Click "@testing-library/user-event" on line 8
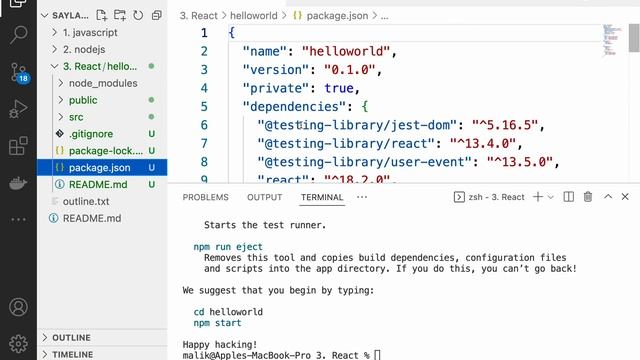This screenshot has height=360, width=640. tap(364, 162)
